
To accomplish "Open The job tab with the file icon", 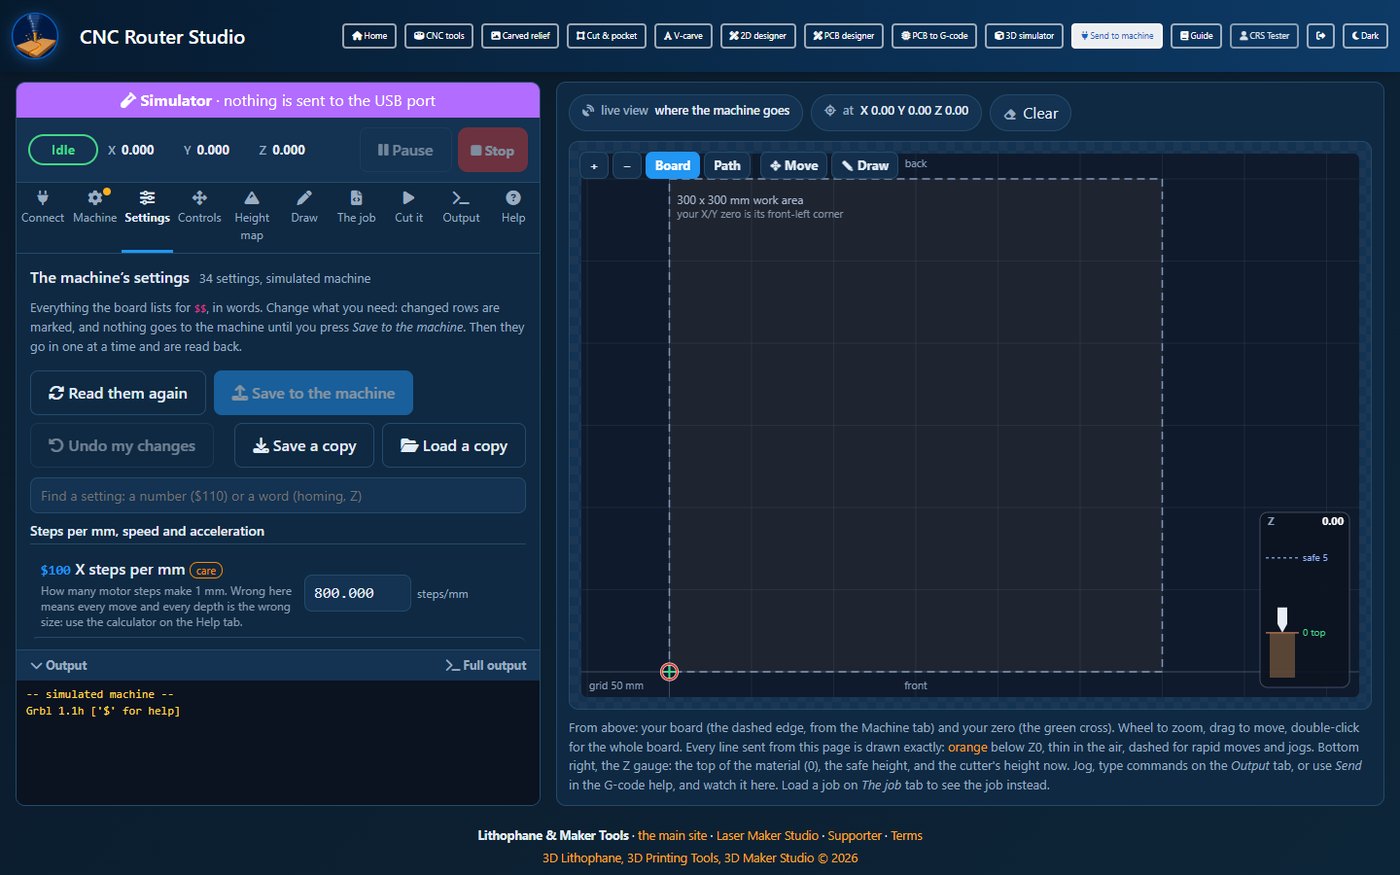I will pyautogui.click(x=356, y=208).
